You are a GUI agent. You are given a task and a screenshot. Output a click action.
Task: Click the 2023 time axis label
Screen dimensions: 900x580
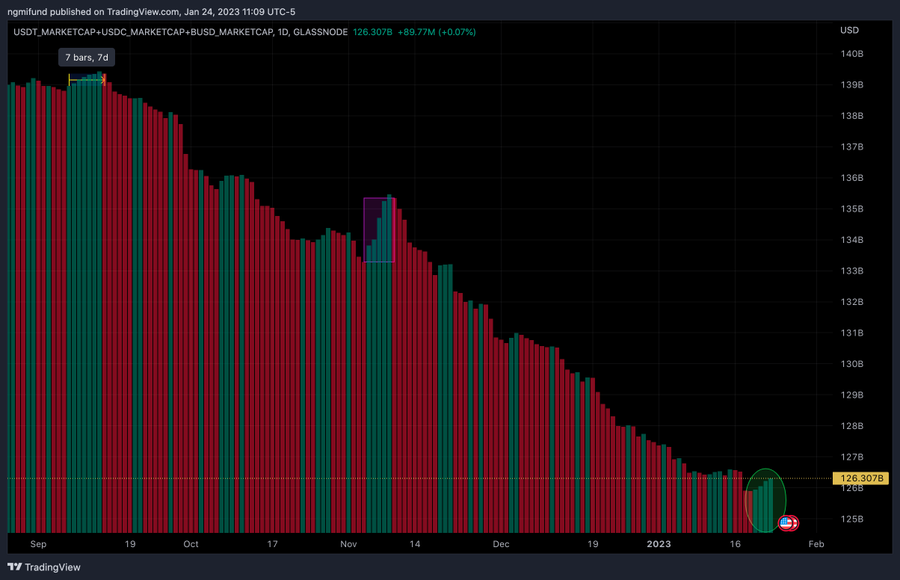659,544
